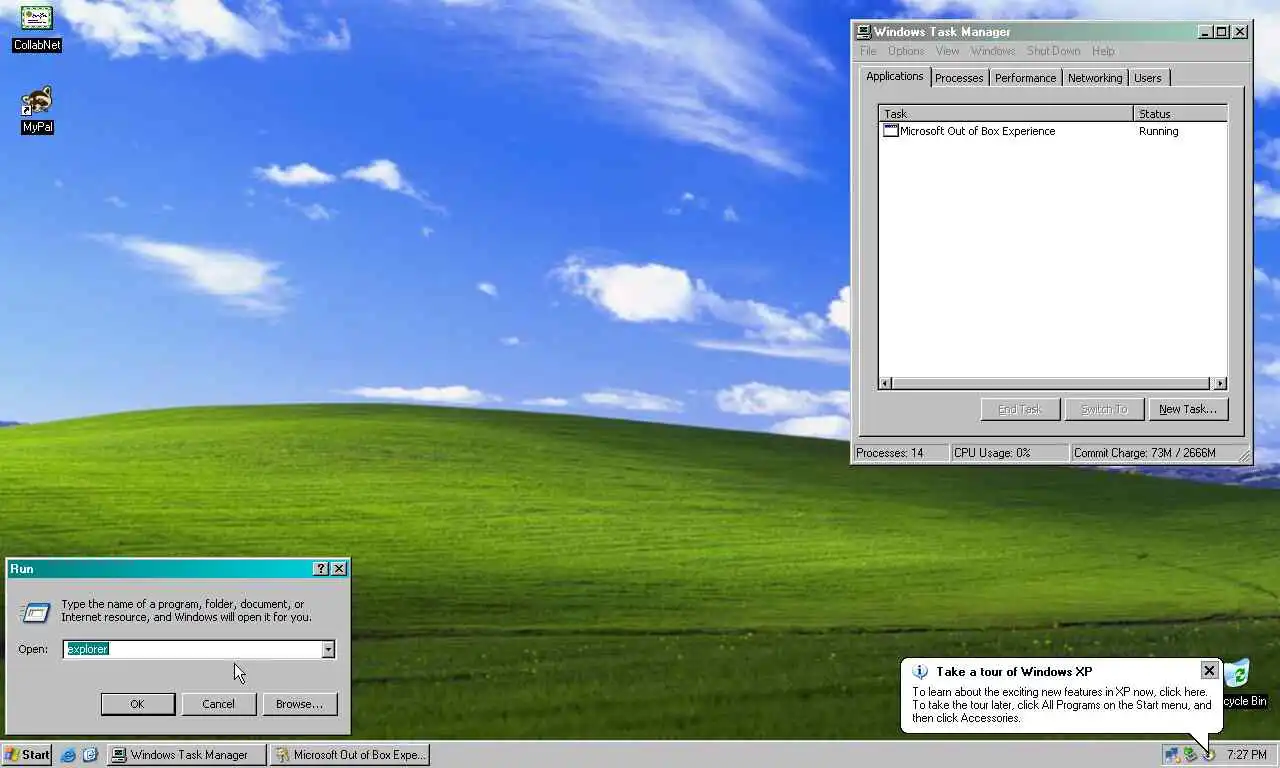Click the Browse... button
Image resolution: width=1280 pixels, height=768 pixels.
click(x=300, y=704)
